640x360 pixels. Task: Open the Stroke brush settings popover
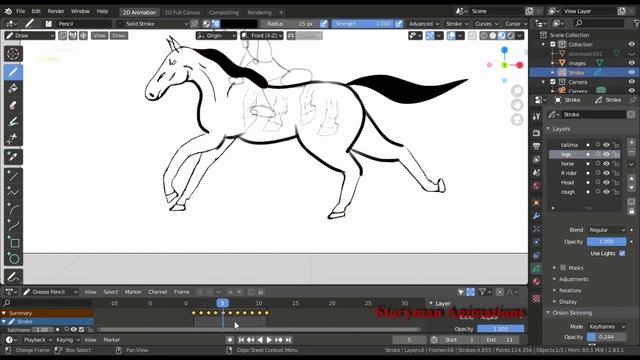456,24
